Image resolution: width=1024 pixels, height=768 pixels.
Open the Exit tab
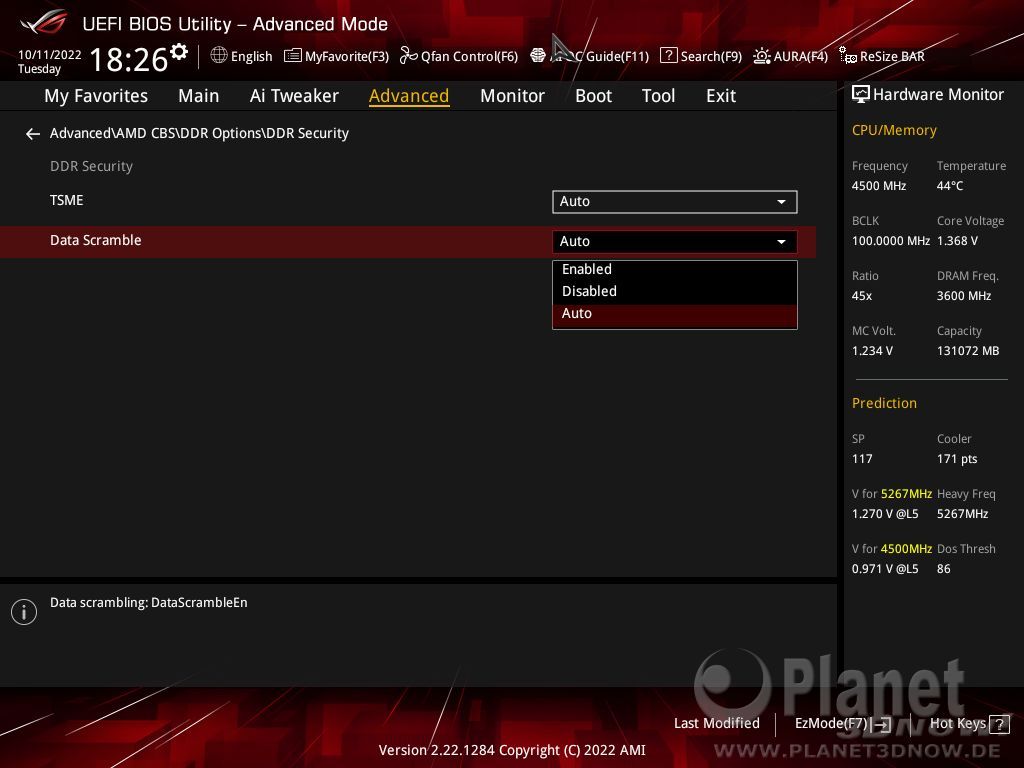click(721, 96)
